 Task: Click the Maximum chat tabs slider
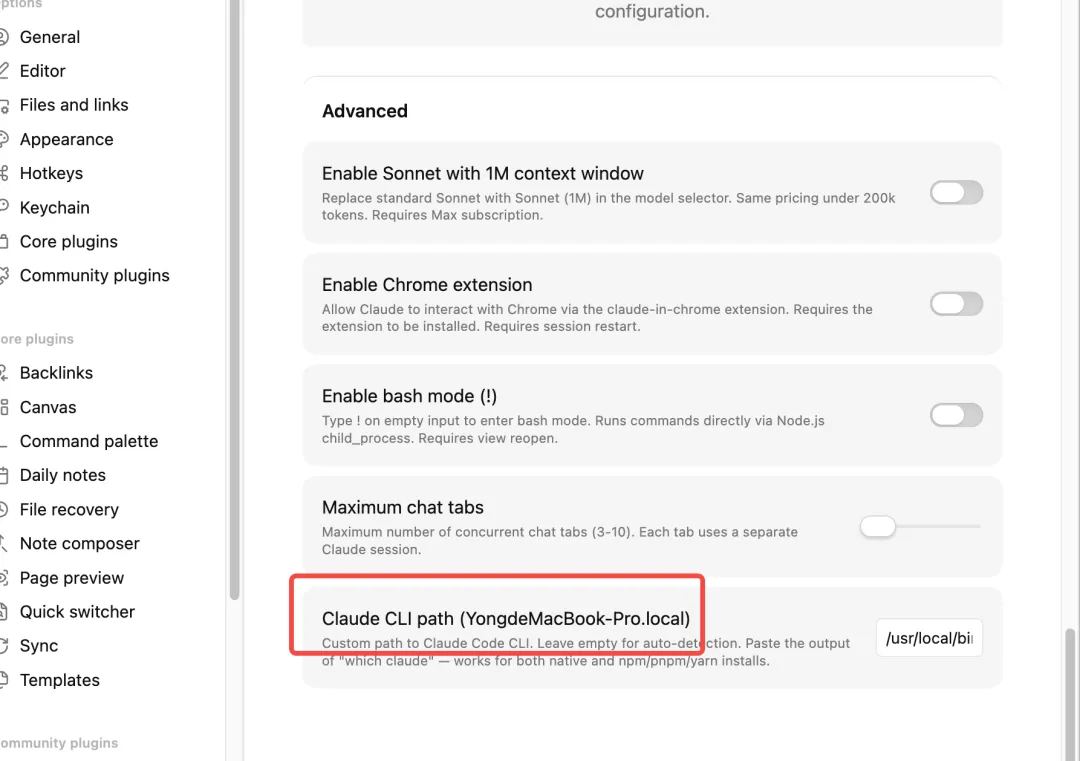point(921,527)
